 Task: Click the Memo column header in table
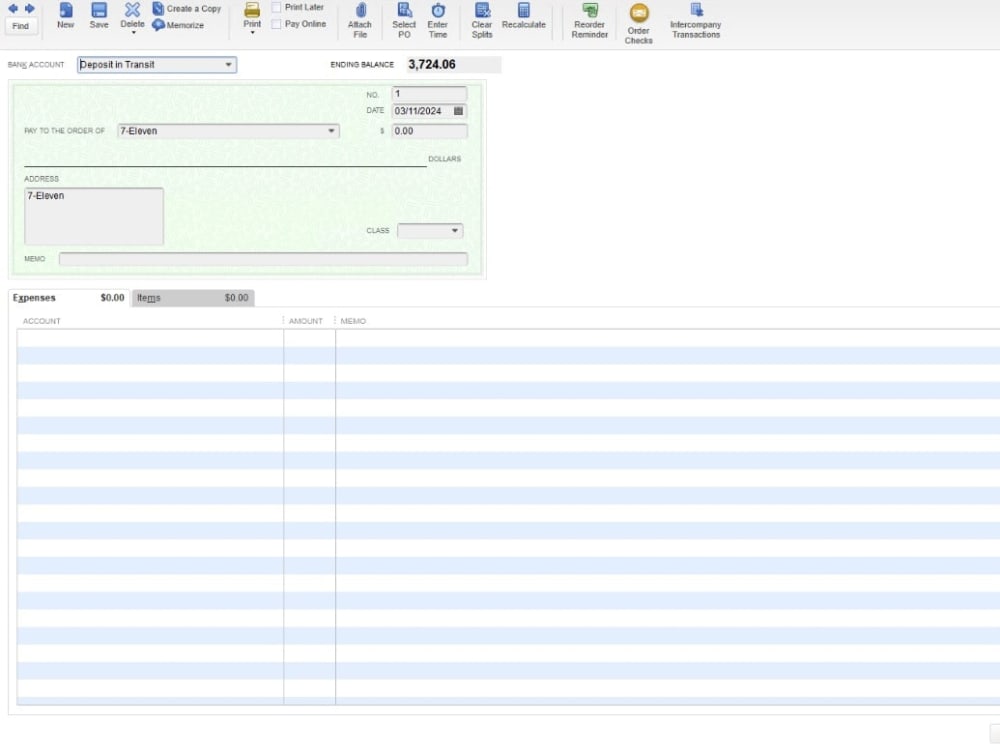353,321
